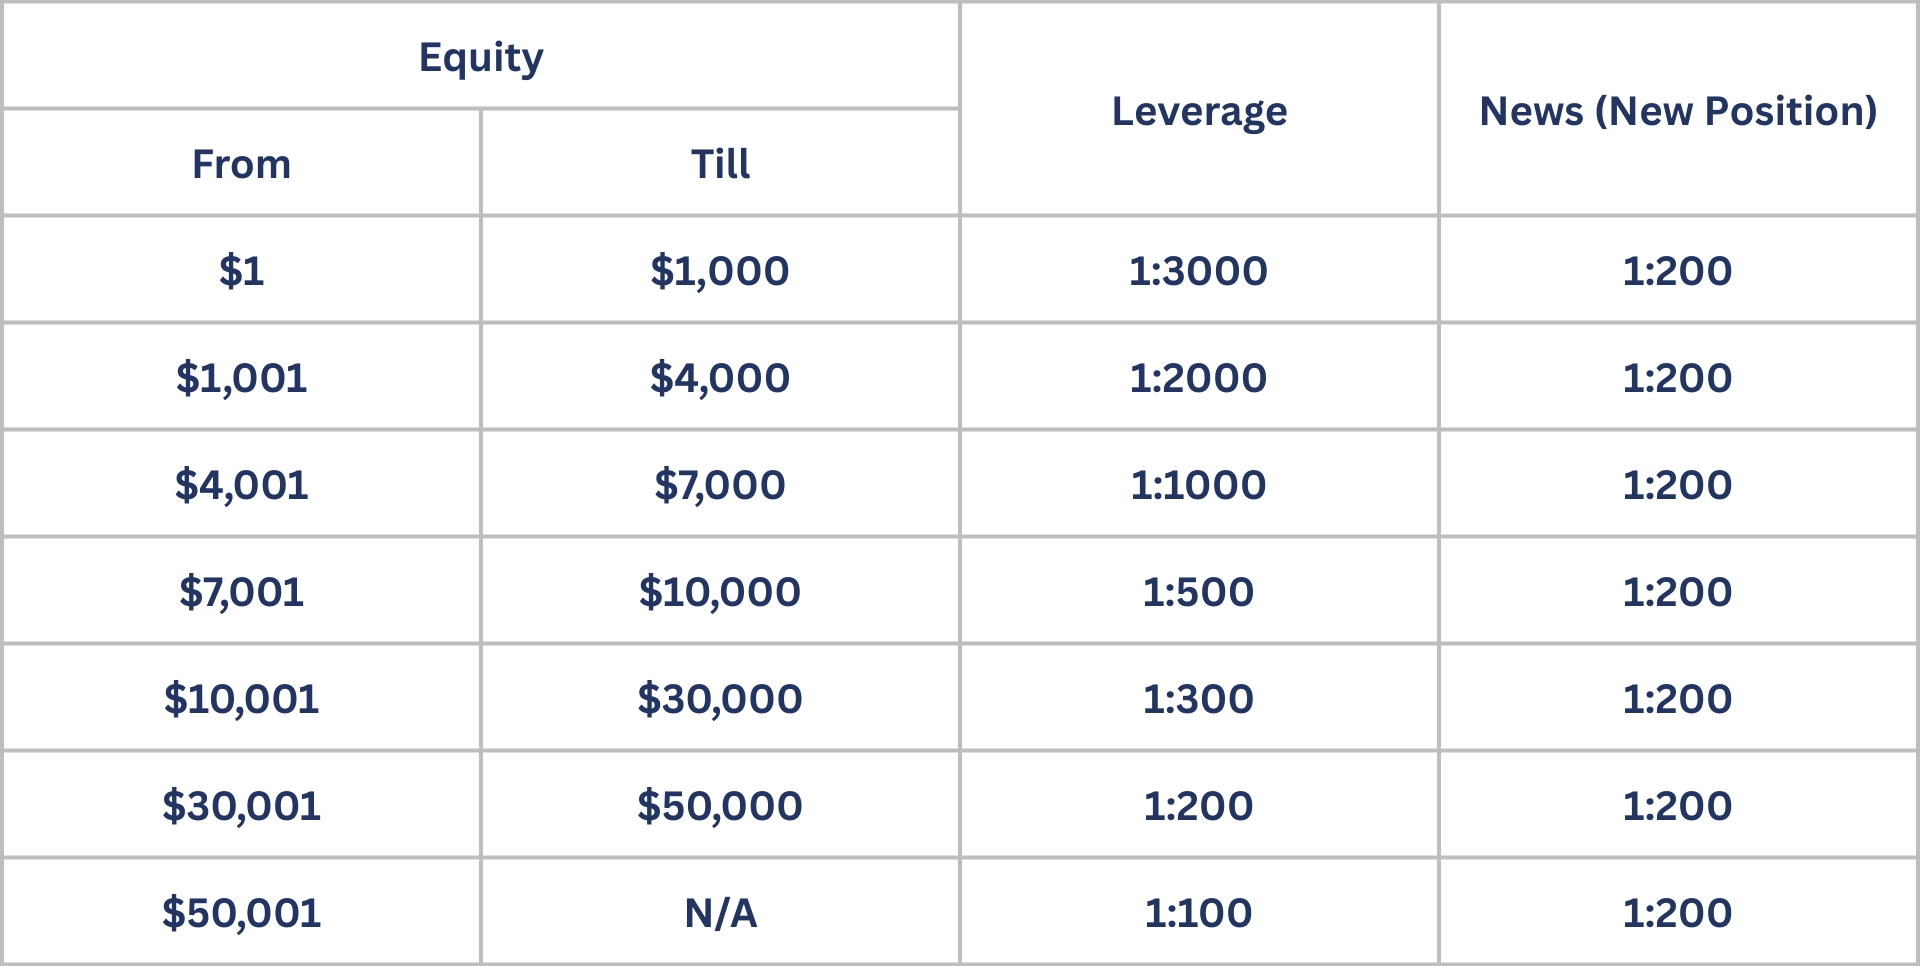Screen dimensions: 1920x966
Task: Select the Leverage column header
Action: [1199, 111]
